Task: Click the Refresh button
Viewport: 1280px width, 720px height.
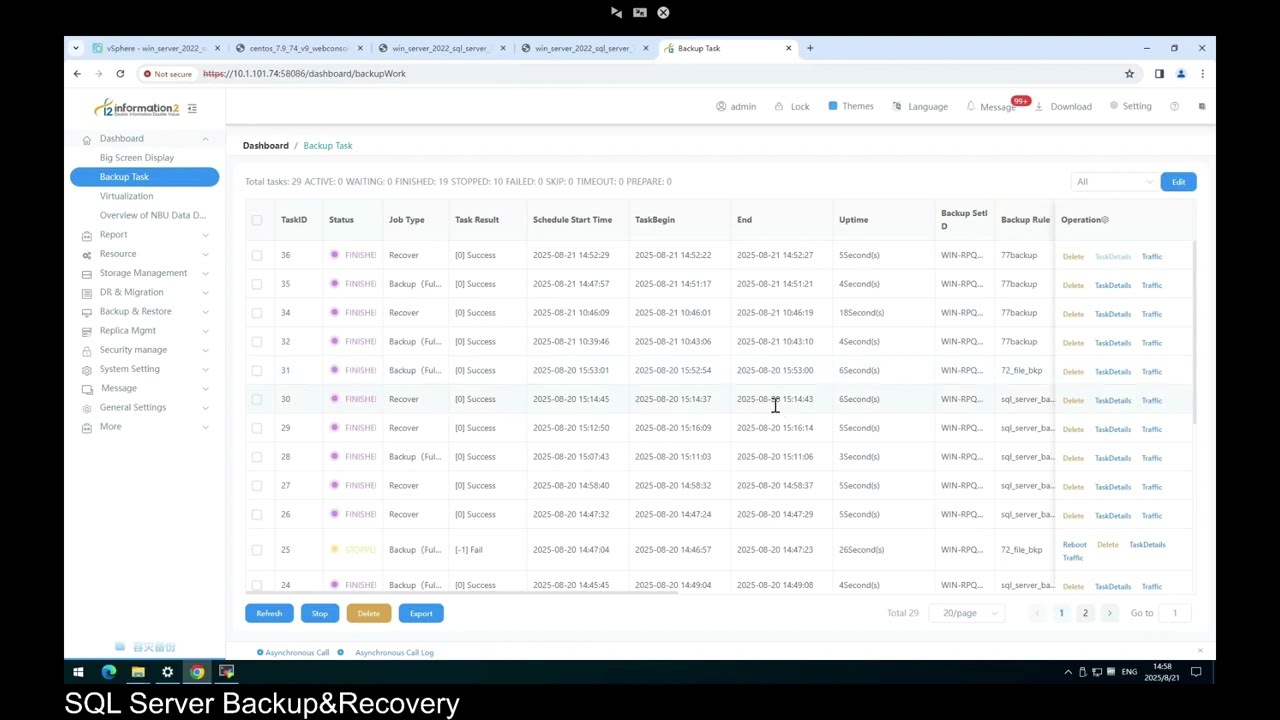Action: tap(269, 614)
